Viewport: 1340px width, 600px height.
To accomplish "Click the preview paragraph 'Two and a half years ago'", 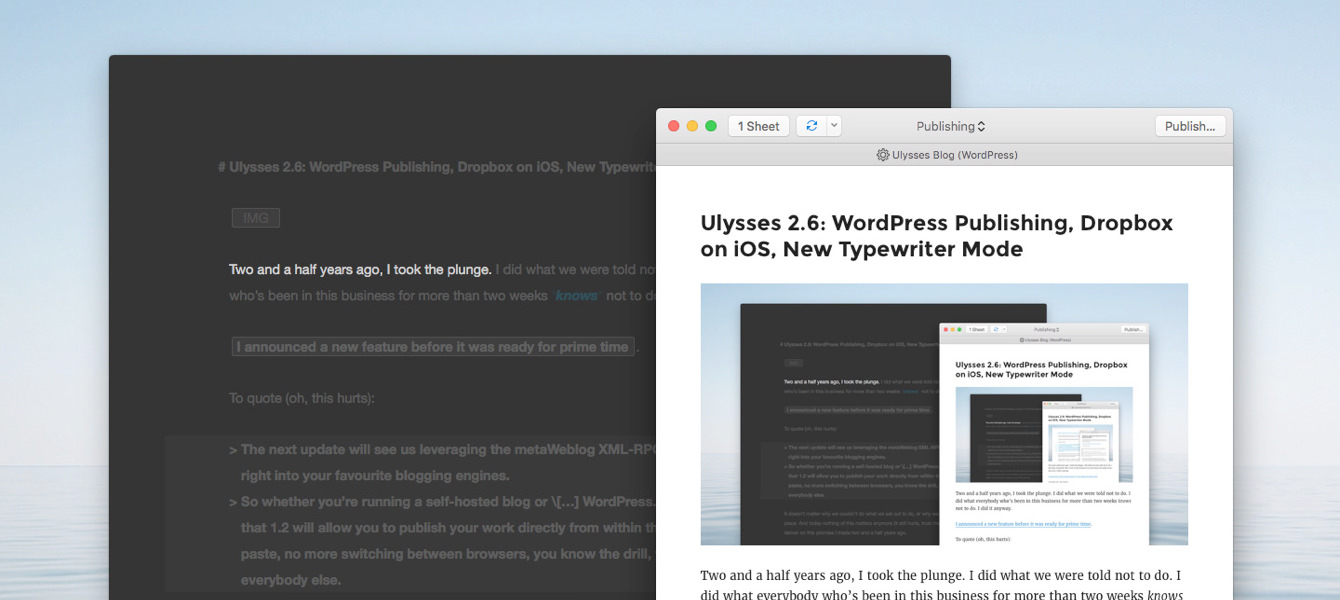I will click(x=942, y=586).
